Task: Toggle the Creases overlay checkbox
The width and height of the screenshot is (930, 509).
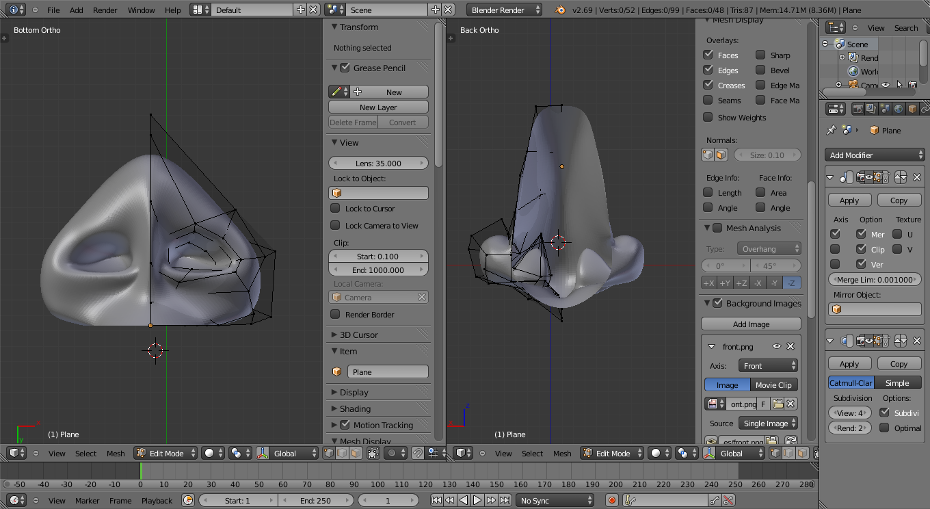Action: point(708,85)
